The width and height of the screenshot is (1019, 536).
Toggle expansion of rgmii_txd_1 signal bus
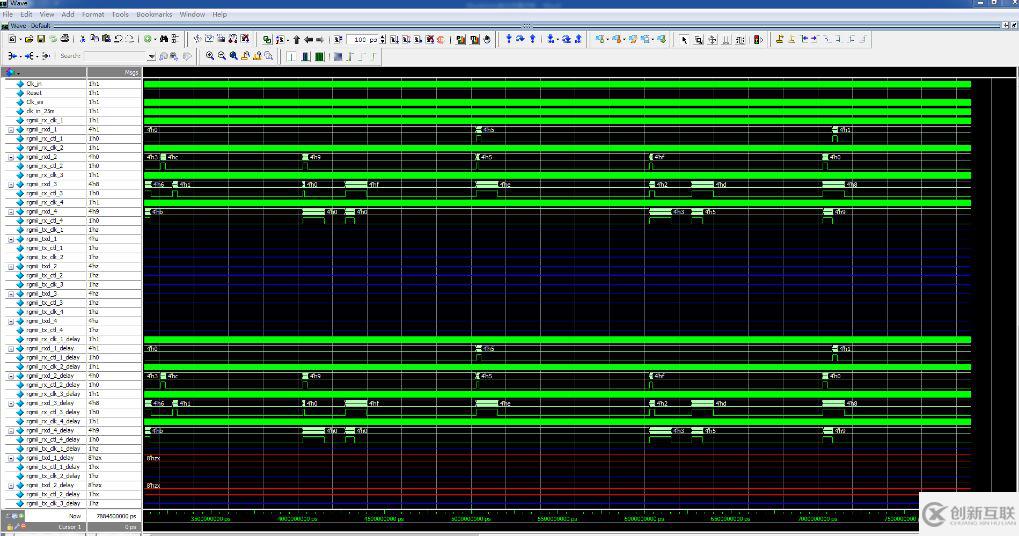click(11, 239)
